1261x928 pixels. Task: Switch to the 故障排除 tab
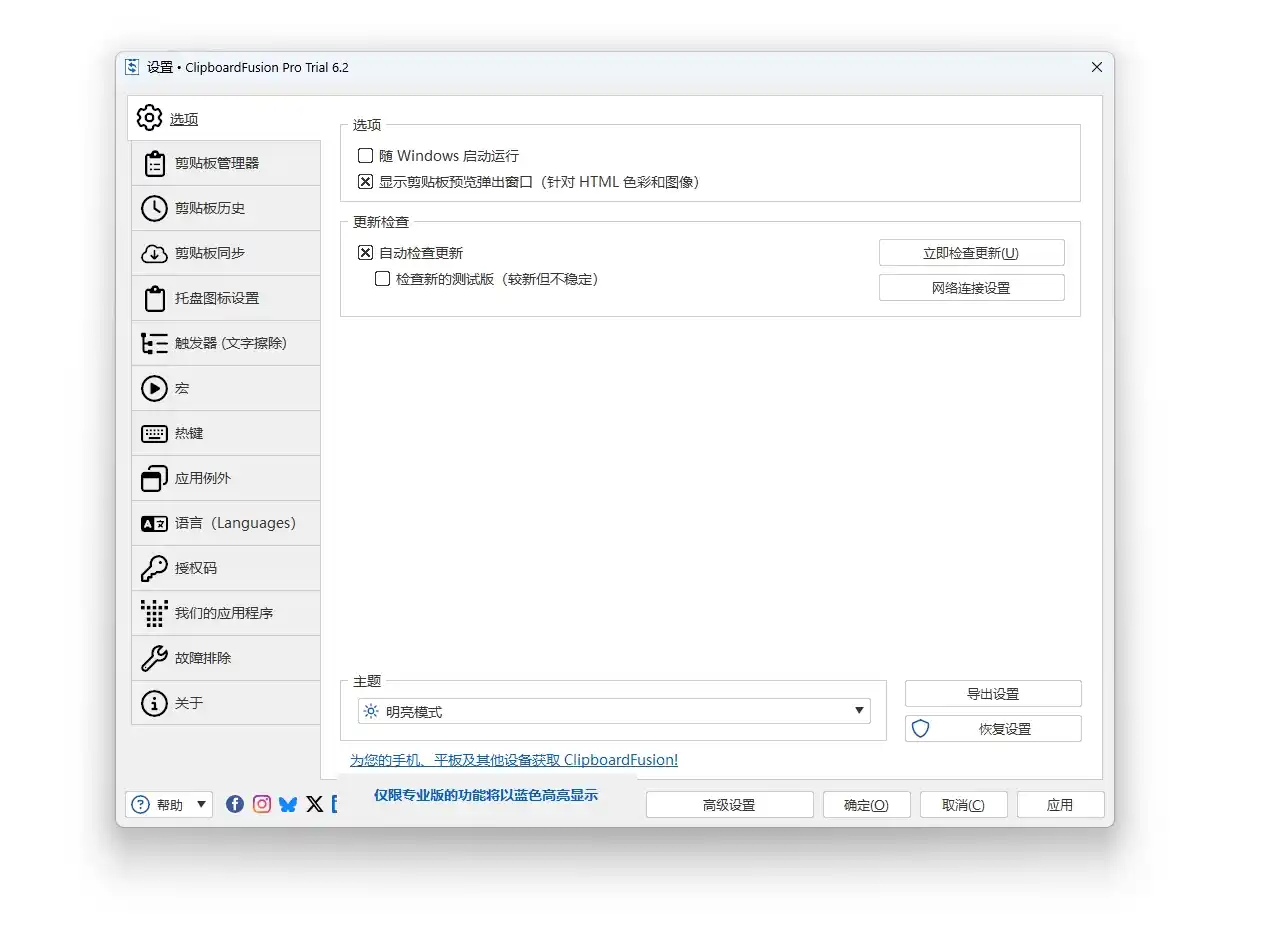pos(226,658)
